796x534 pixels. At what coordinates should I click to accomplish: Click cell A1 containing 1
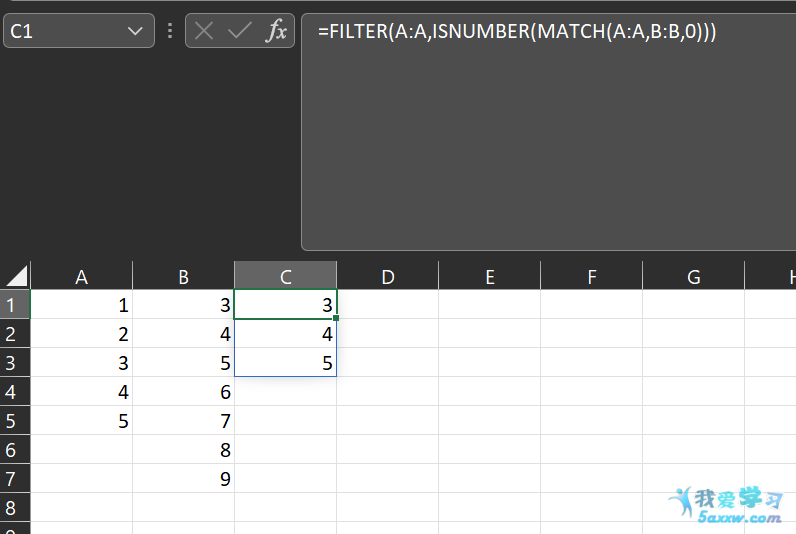(x=81, y=305)
